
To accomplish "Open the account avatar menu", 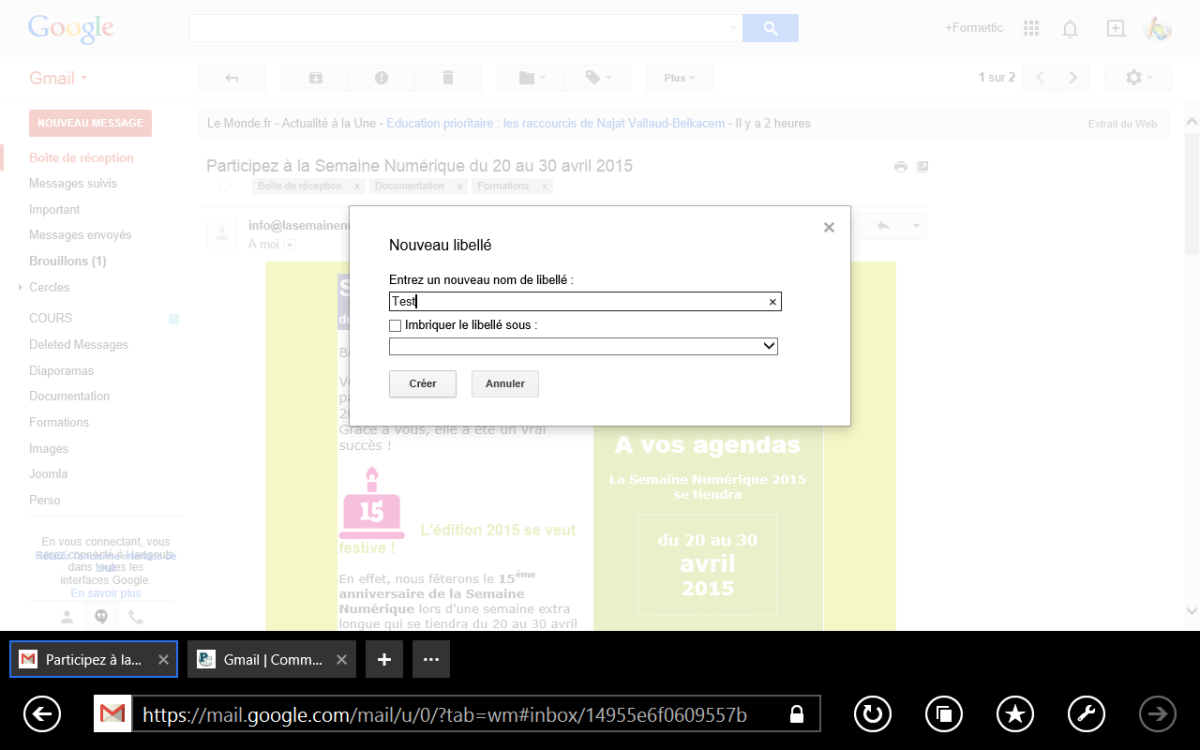I will [x=1158, y=28].
